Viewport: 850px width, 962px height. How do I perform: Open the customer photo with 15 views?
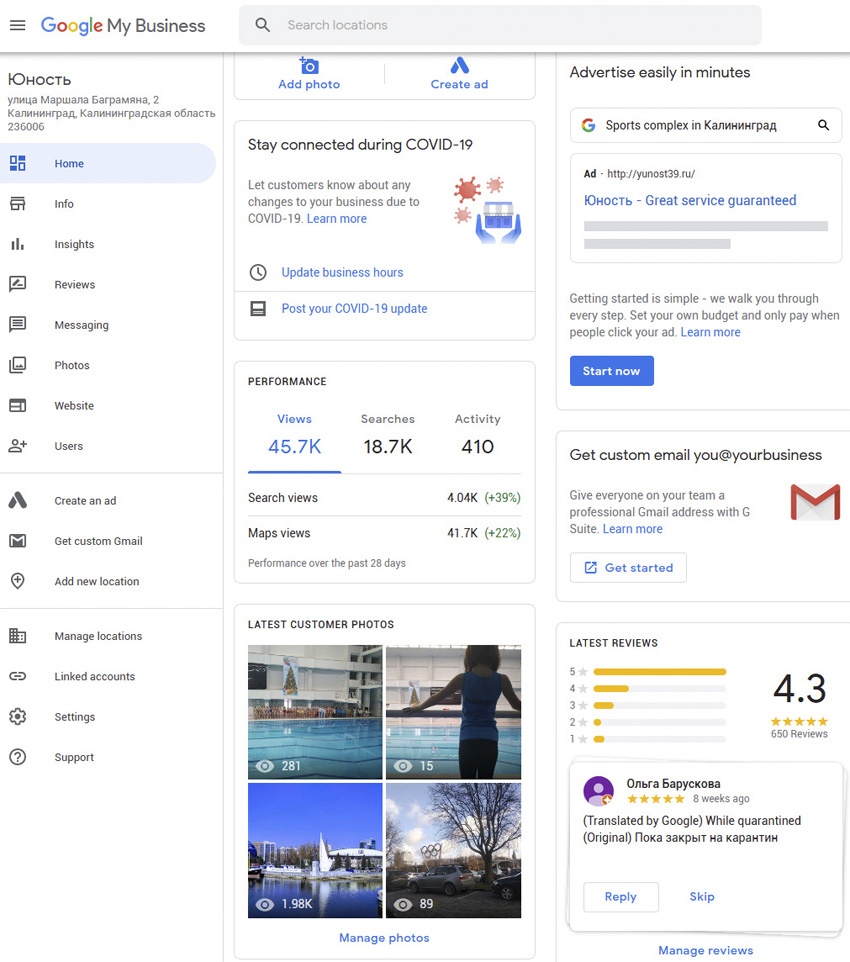[x=454, y=712]
